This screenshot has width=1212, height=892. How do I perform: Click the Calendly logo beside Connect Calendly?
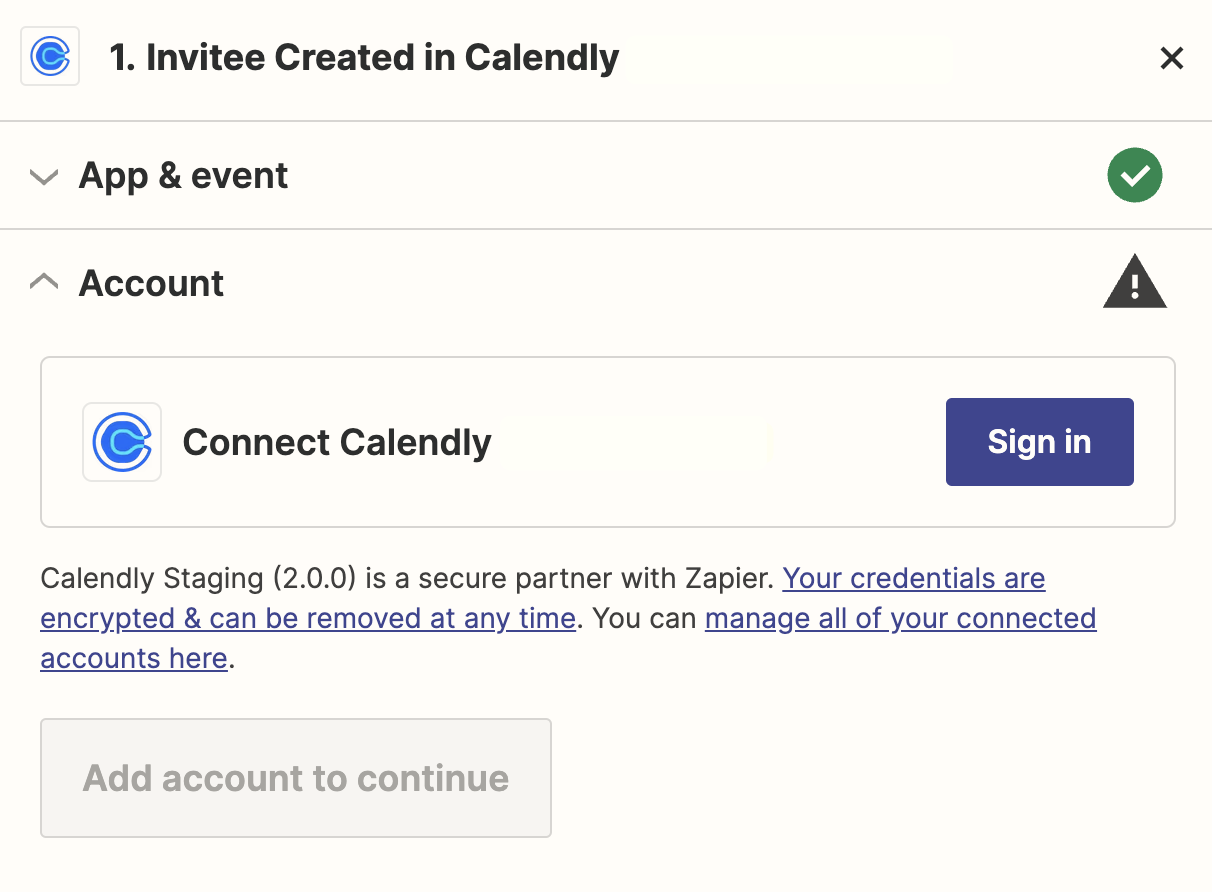coord(122,442)
